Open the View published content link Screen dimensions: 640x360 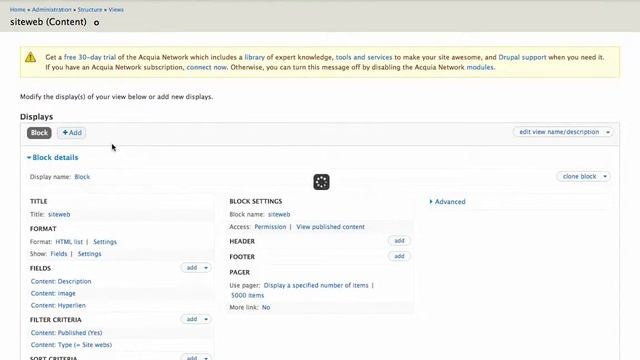(x=330, y=227)
